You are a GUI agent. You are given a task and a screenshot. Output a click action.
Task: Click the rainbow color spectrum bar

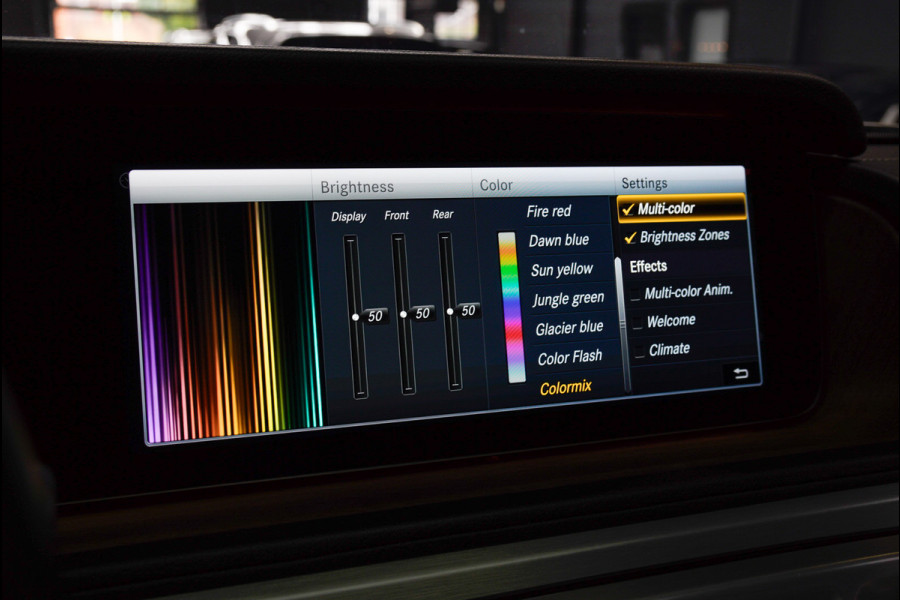(511, 308)
